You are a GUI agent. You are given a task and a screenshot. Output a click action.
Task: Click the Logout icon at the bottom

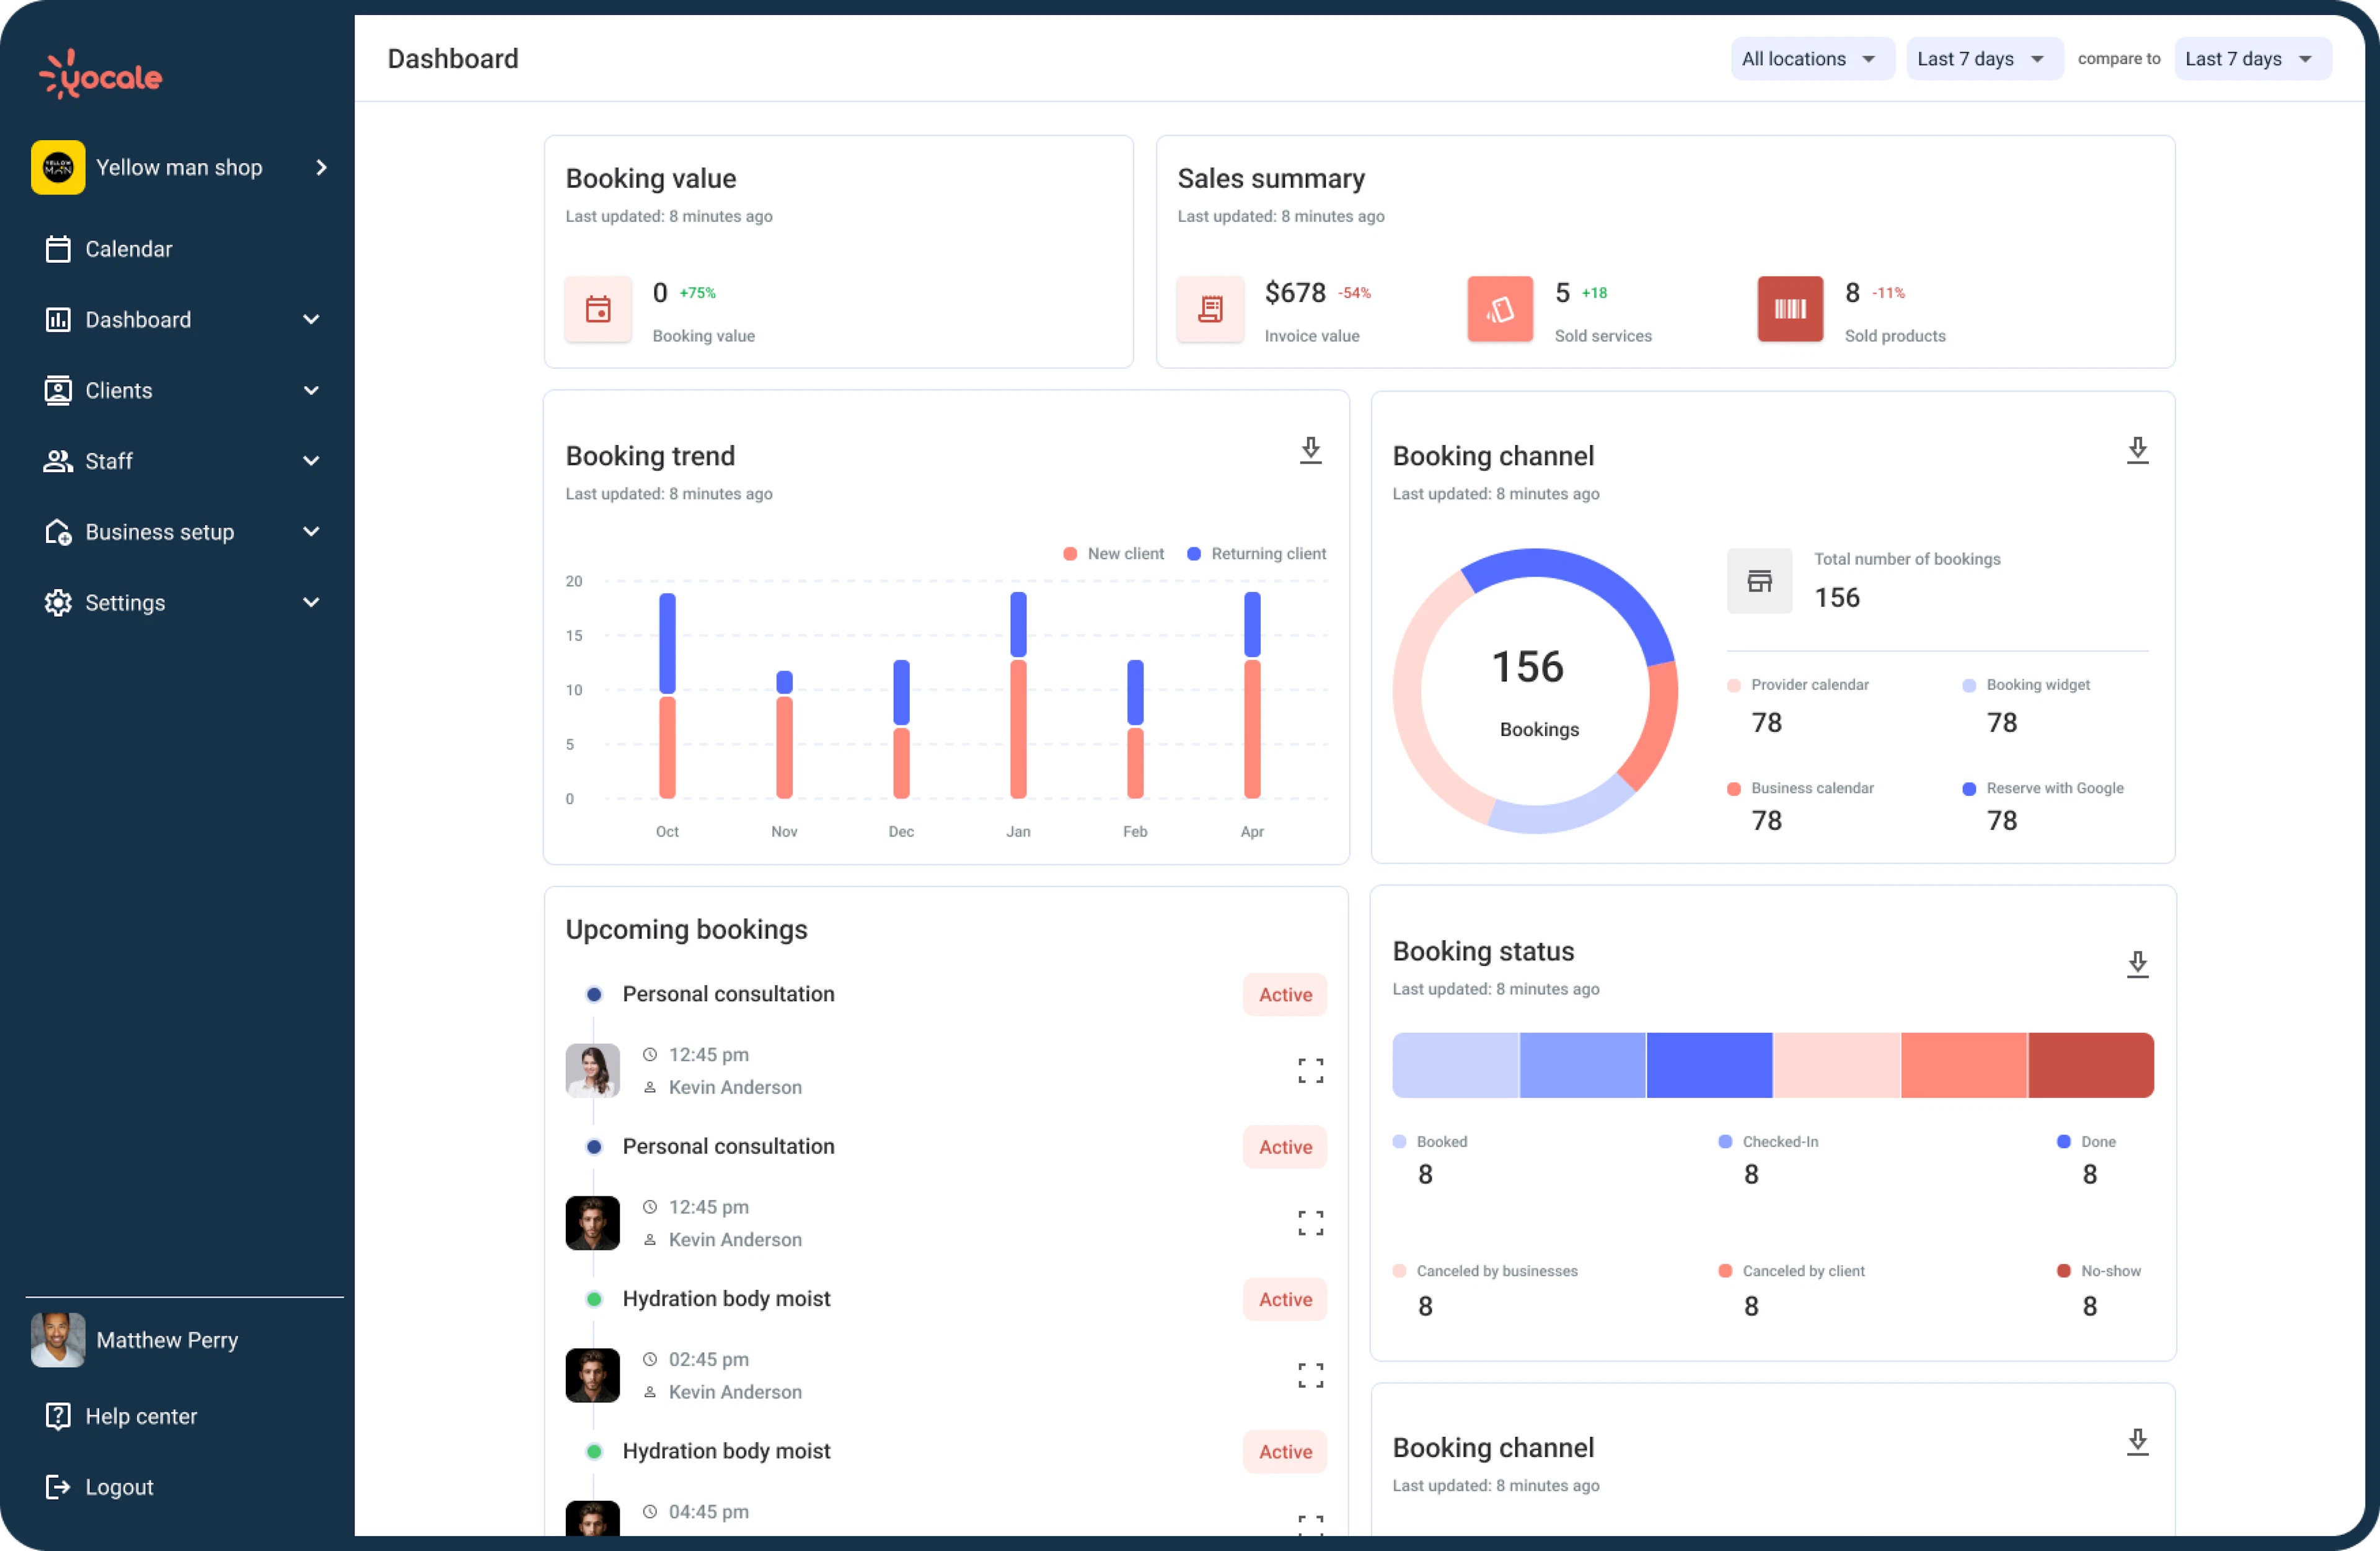tap(57, 1487)
